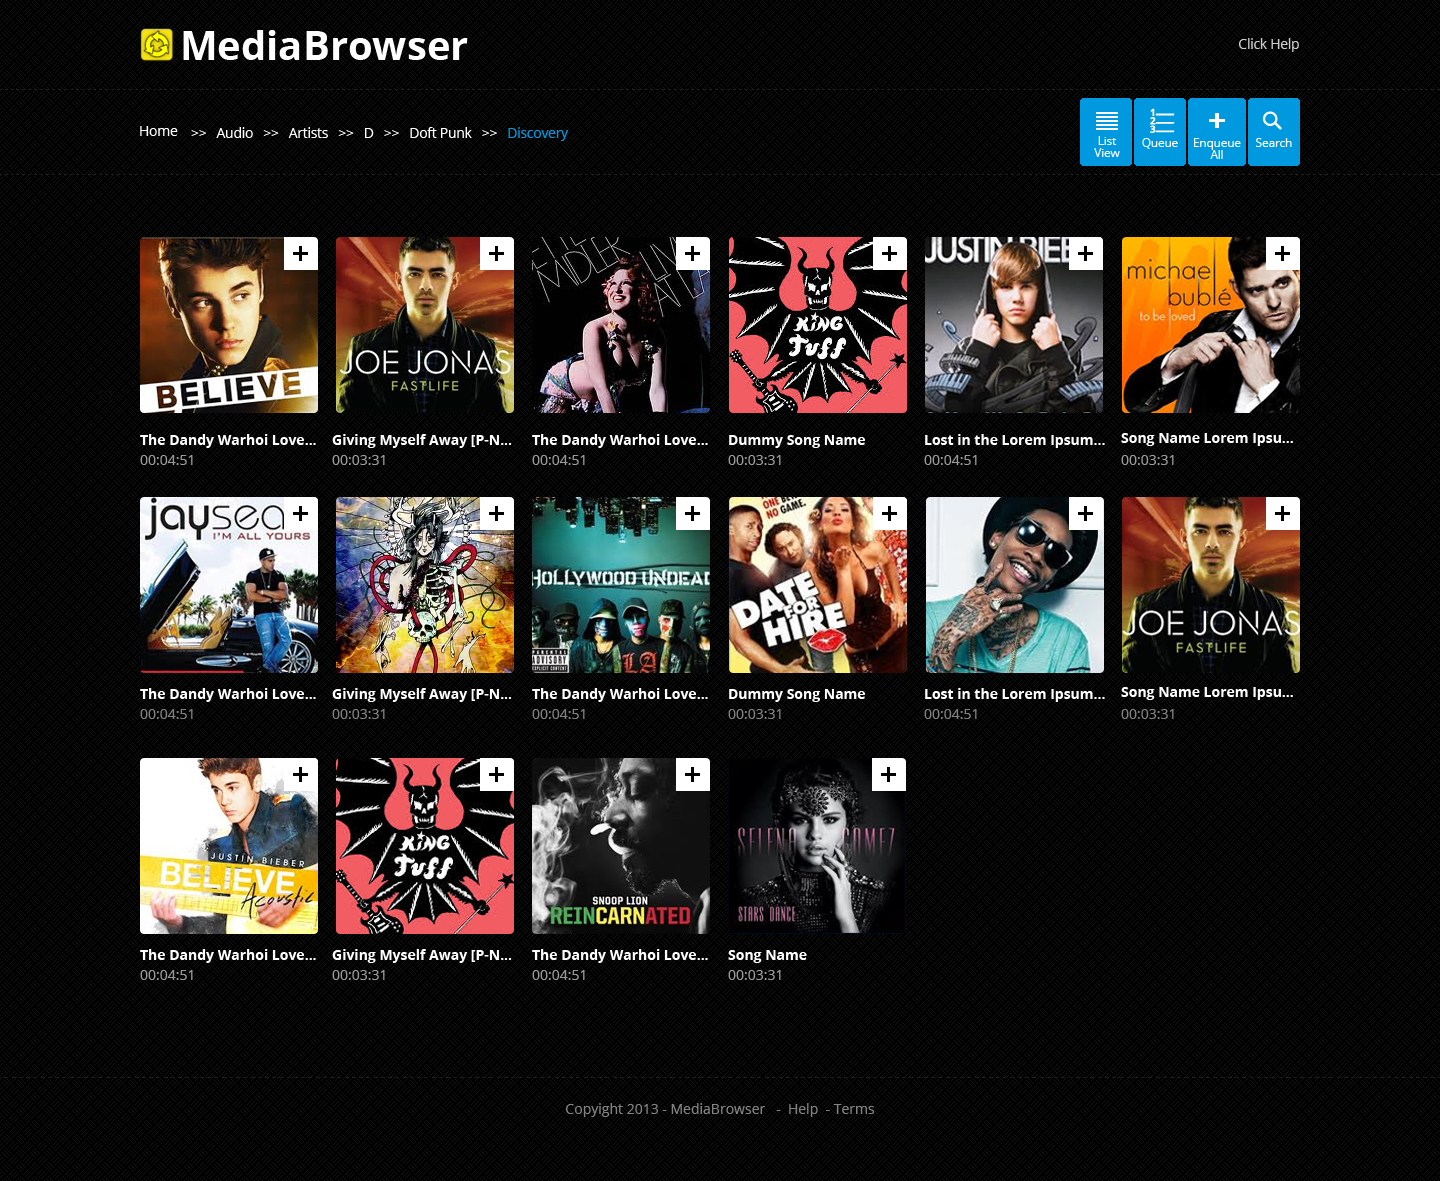
Task: Enqueue All songs
Action: (x=1217, y=132)
